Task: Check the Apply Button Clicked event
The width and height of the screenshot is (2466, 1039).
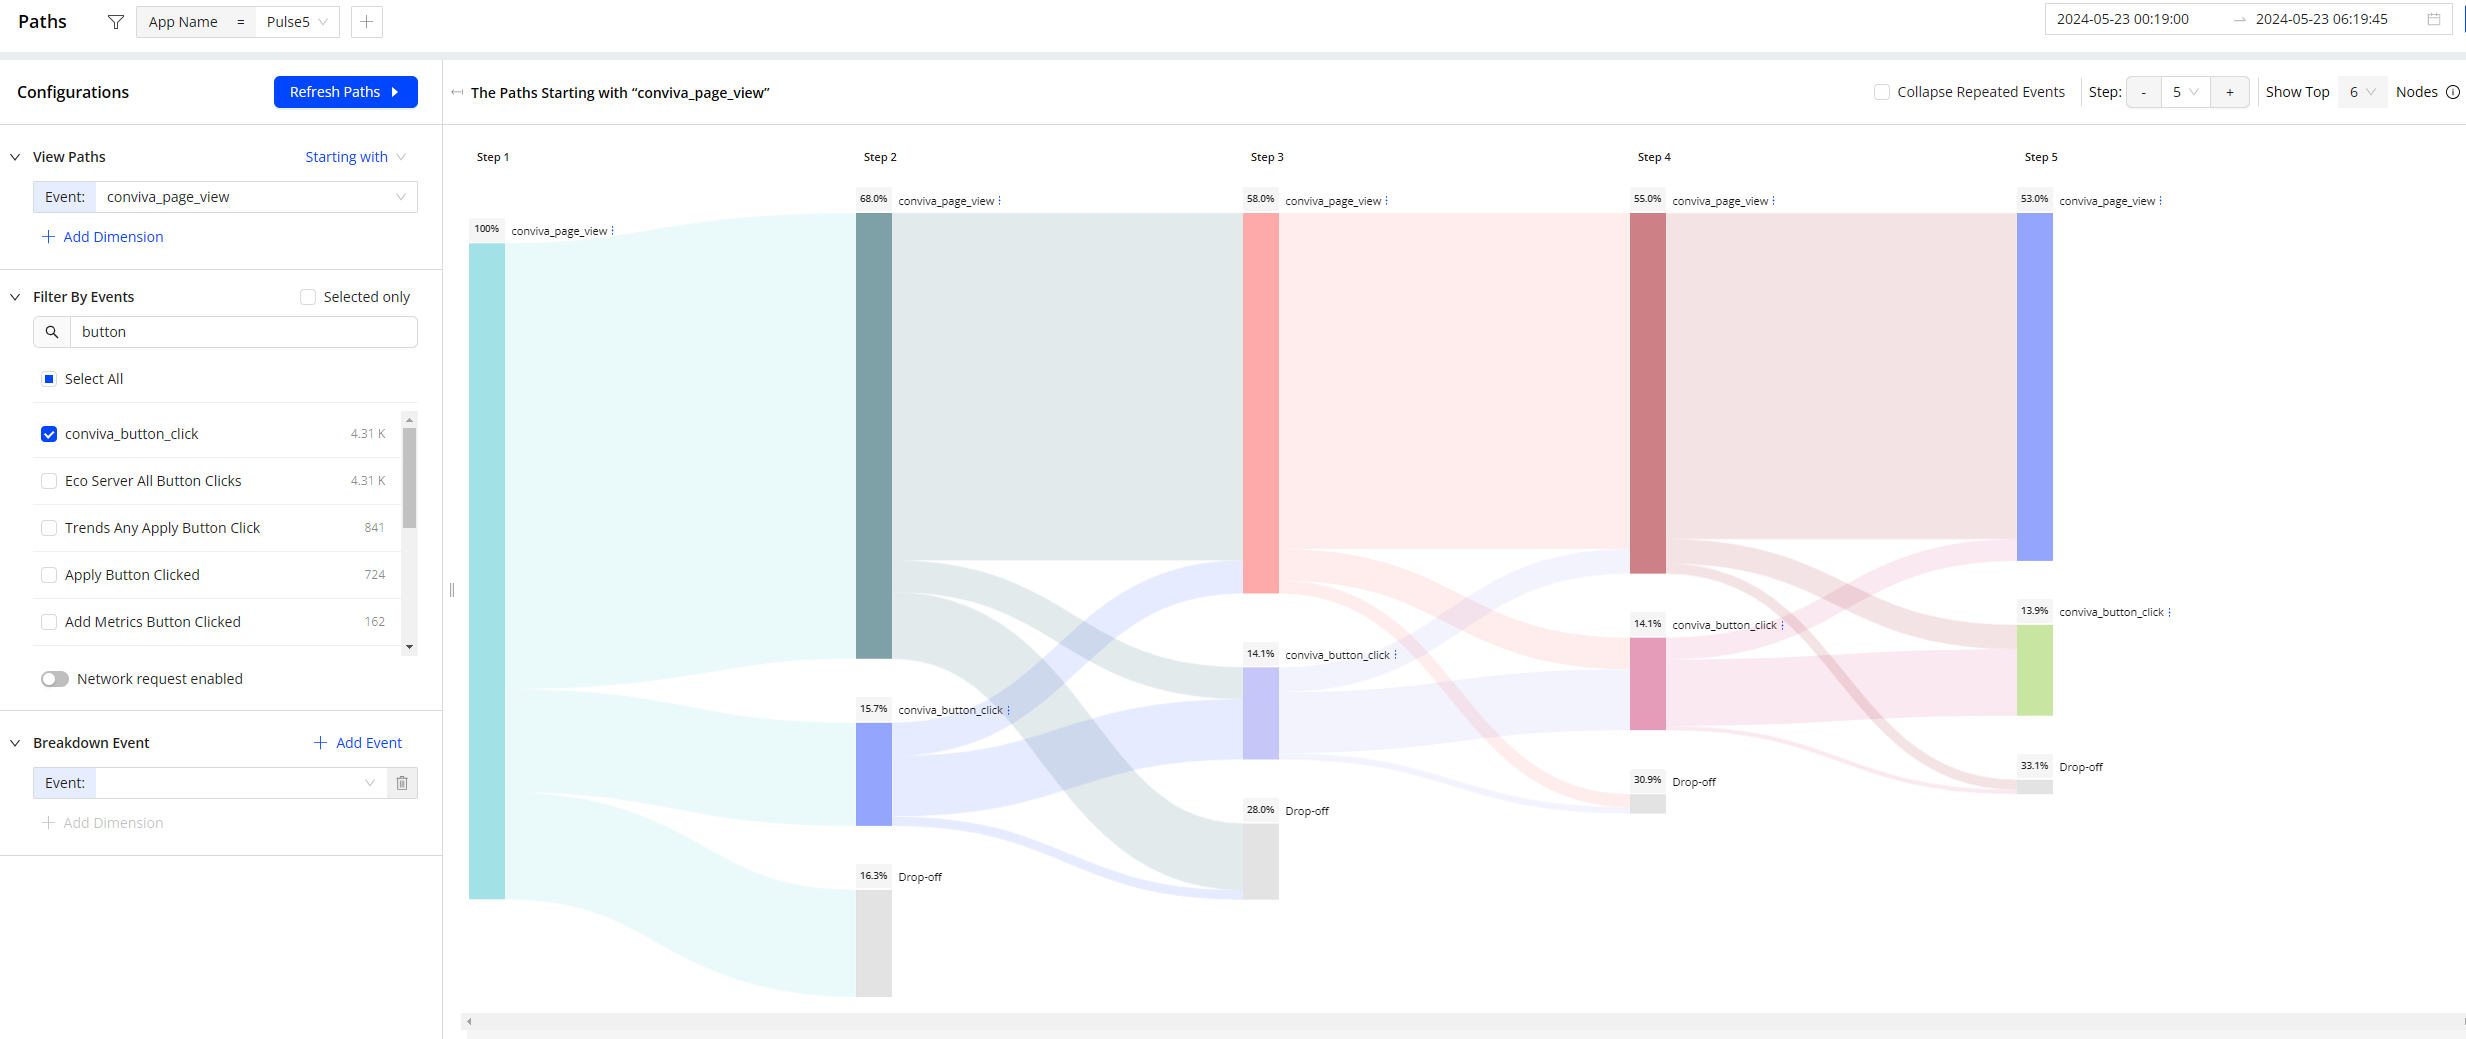Action: (49, 575)
